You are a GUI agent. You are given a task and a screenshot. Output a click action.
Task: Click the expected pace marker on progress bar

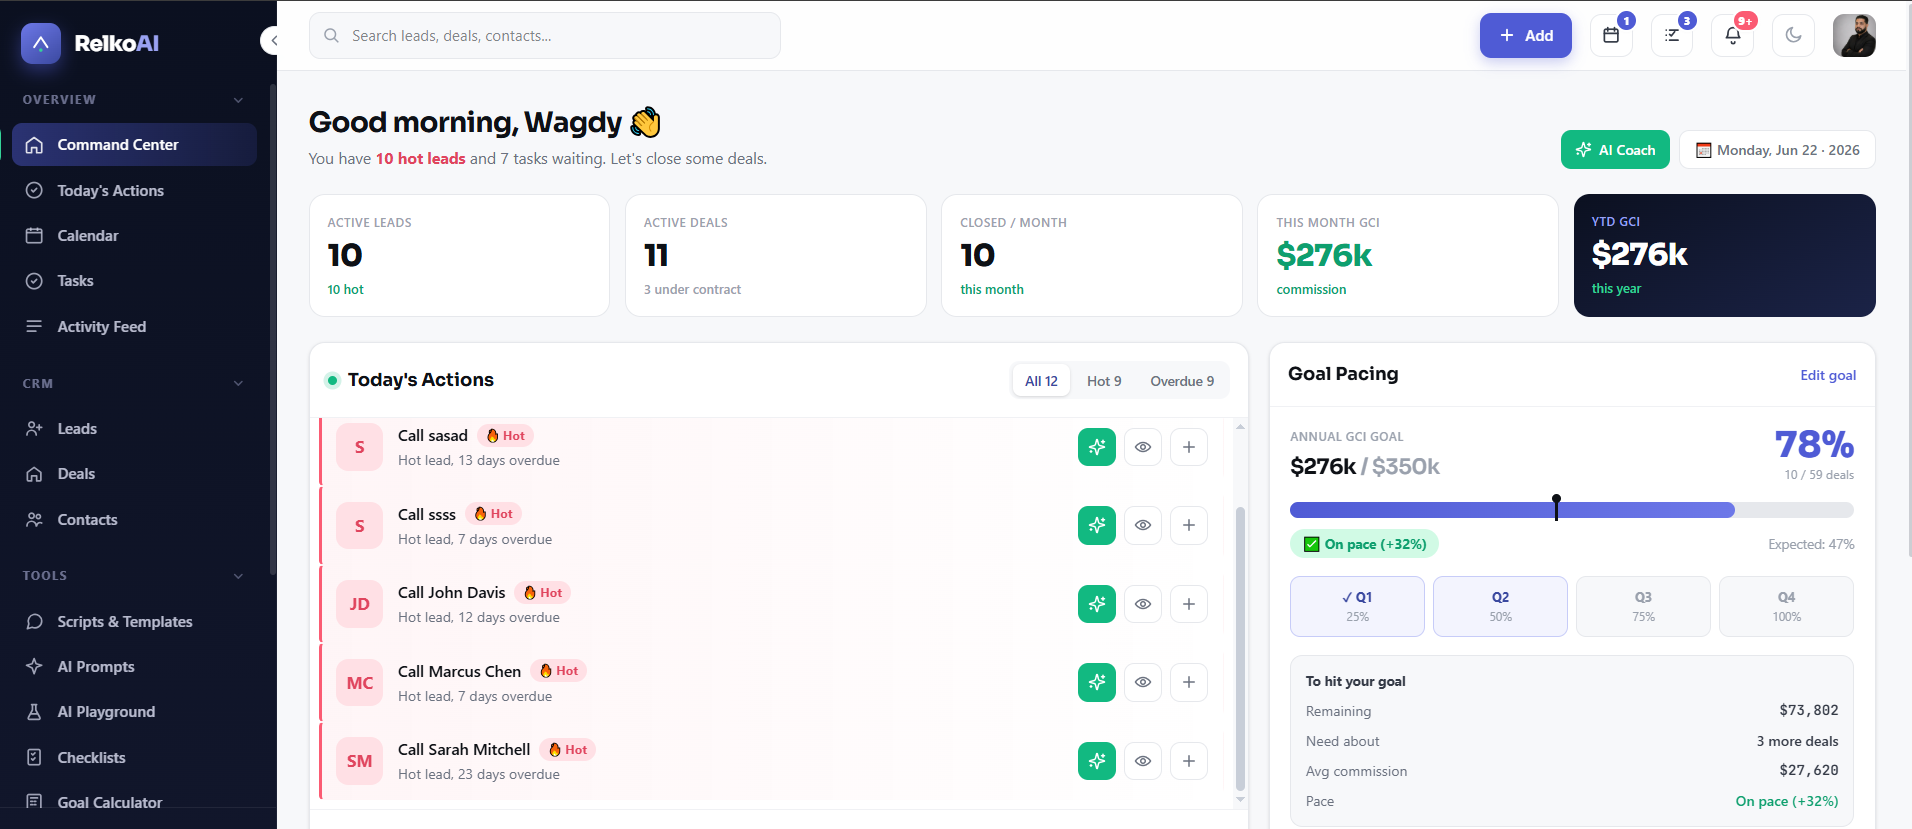[x=1556, y=507]
